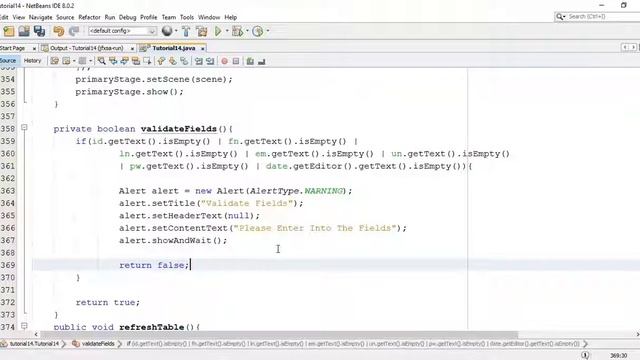640x360 pixels.
Task: Open the Help menu
Action: point(231,17)
